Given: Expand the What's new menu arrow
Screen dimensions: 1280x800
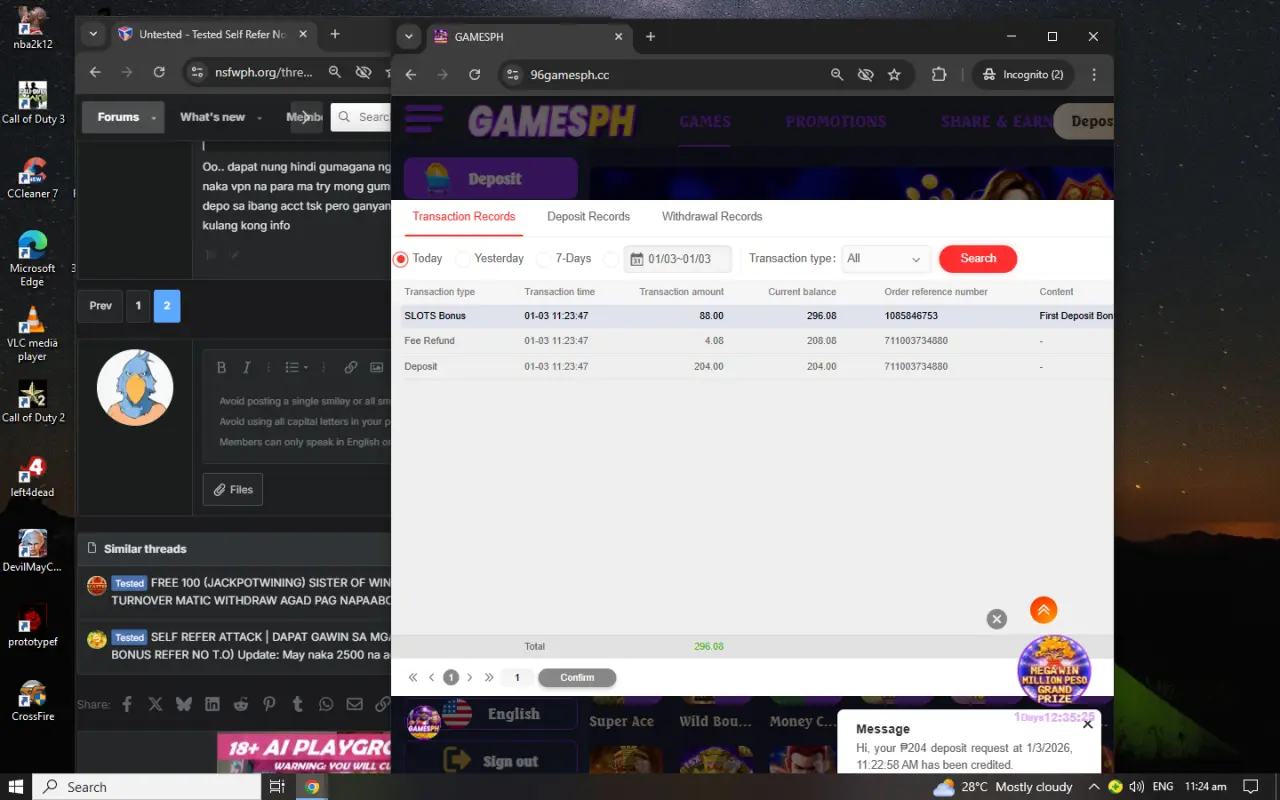Looking at the screenshot, I should pos(260,118).
